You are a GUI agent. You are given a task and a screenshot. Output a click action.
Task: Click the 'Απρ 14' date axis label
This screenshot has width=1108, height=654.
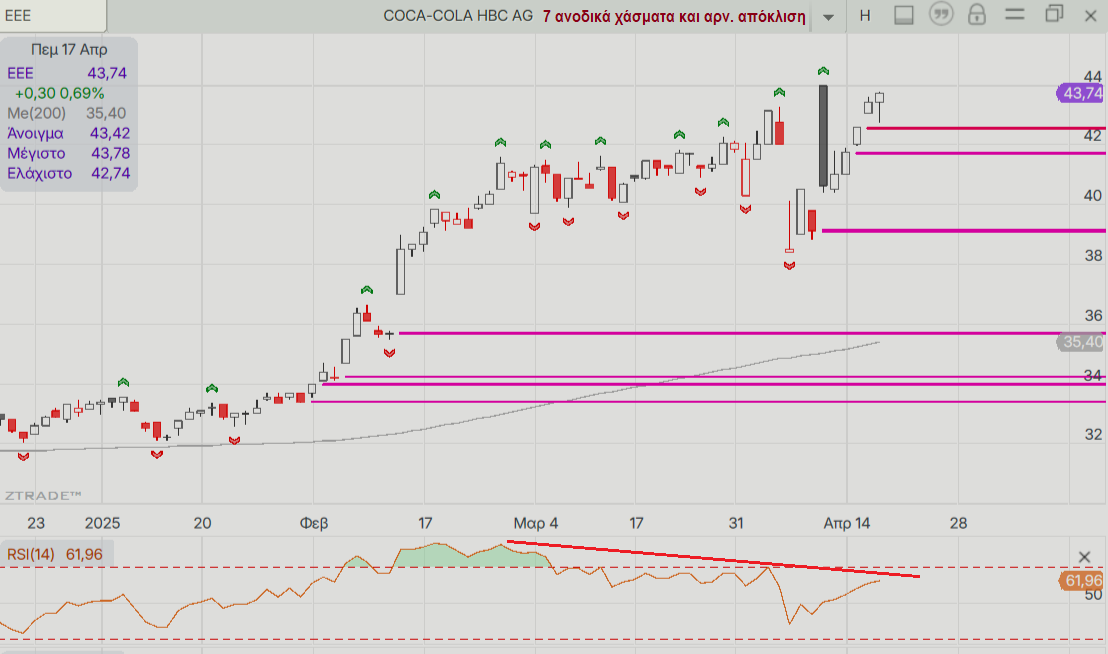tap(847, 523)
